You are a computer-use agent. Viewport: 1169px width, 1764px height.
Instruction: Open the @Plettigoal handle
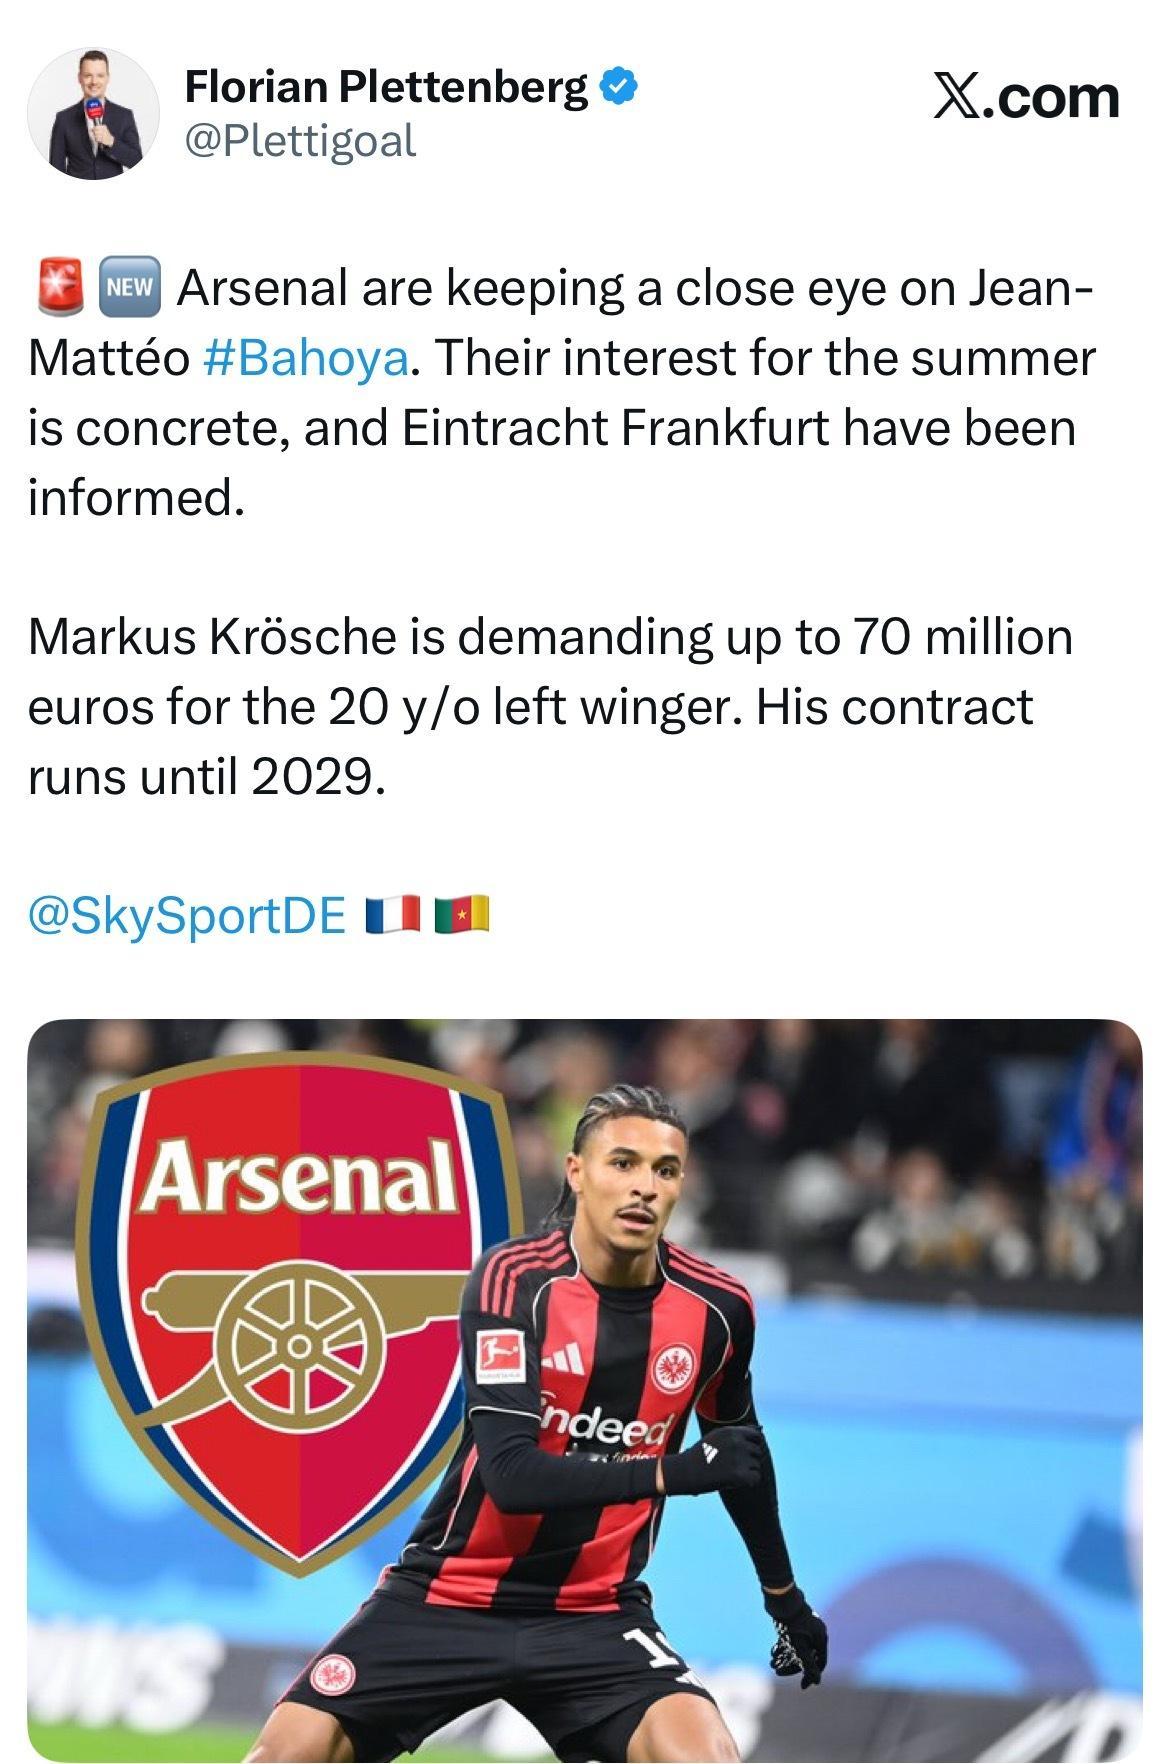pyautogui.click(x=300, y=141)
